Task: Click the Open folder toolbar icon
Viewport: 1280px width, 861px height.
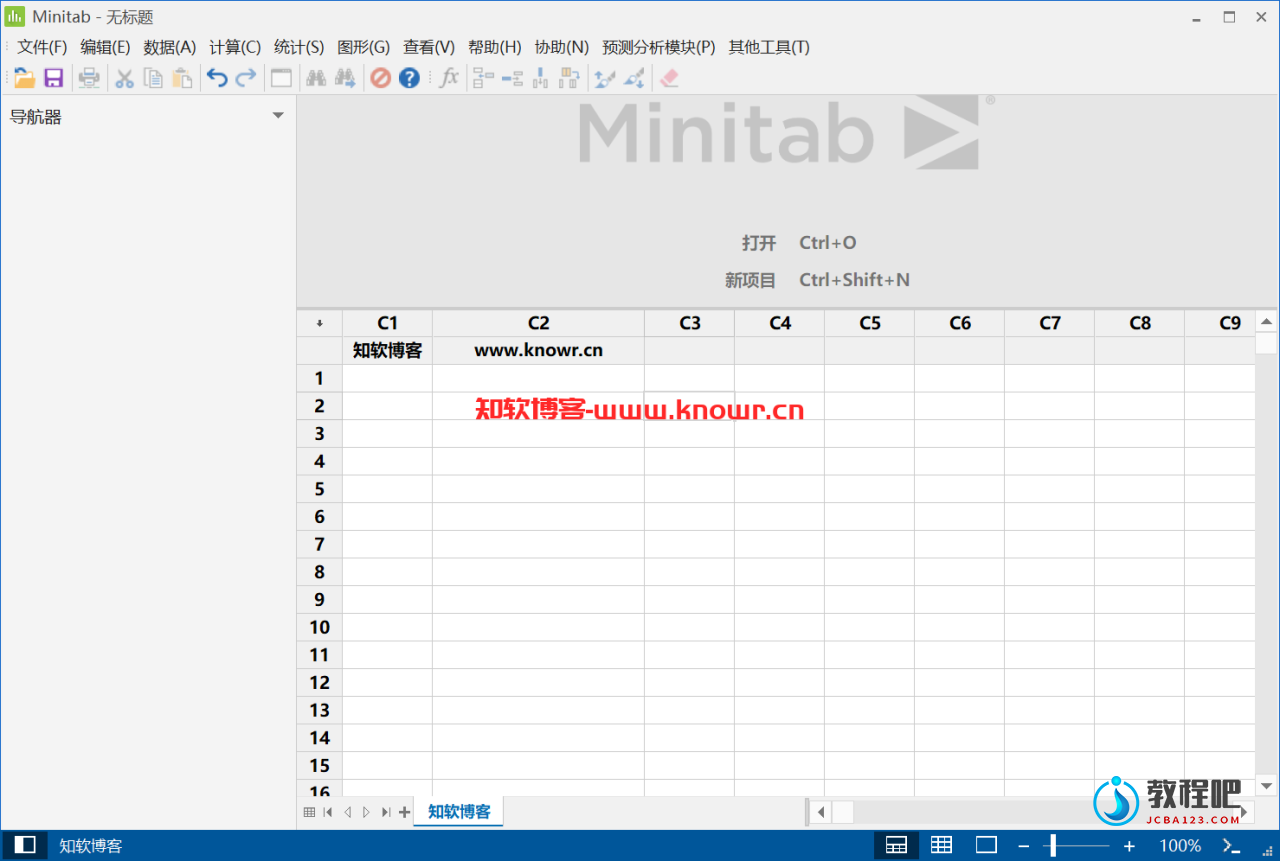Action: (25, 78)
